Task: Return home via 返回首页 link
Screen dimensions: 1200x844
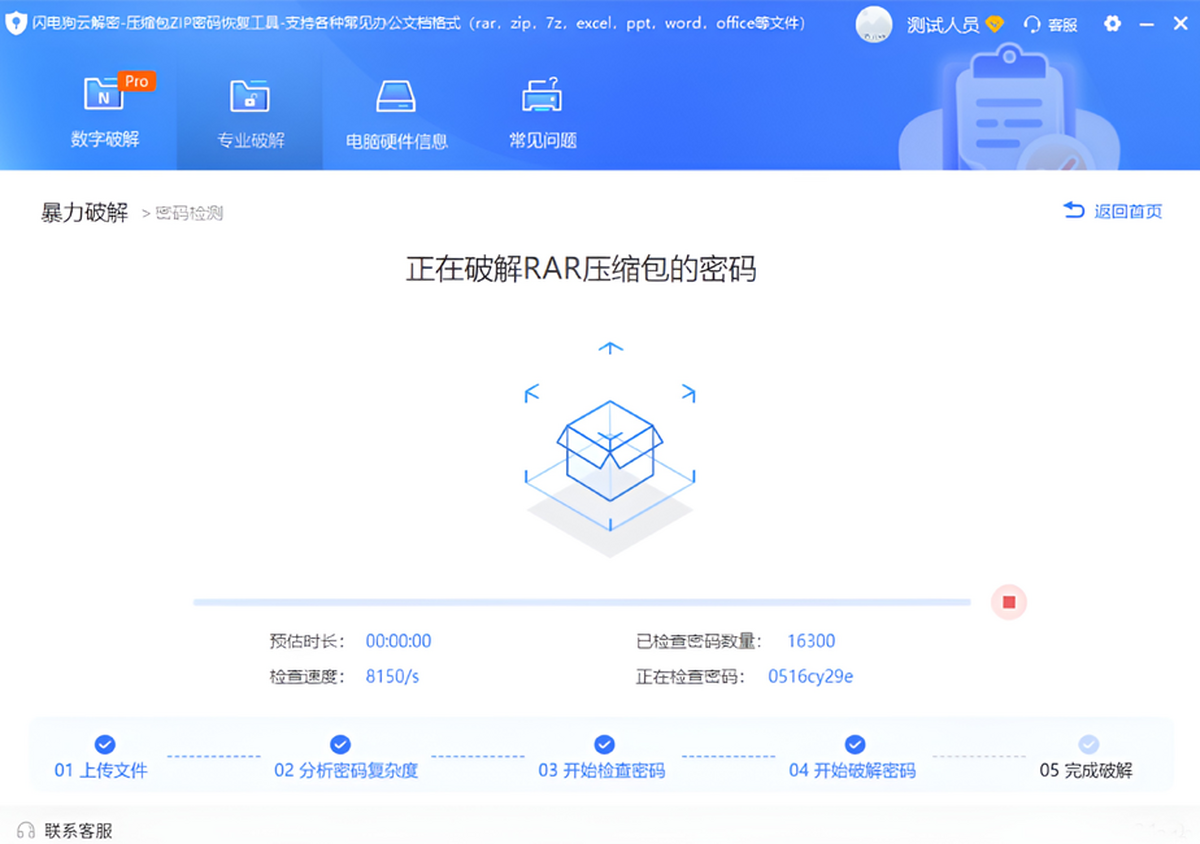Action: [x=1122, y=212]
